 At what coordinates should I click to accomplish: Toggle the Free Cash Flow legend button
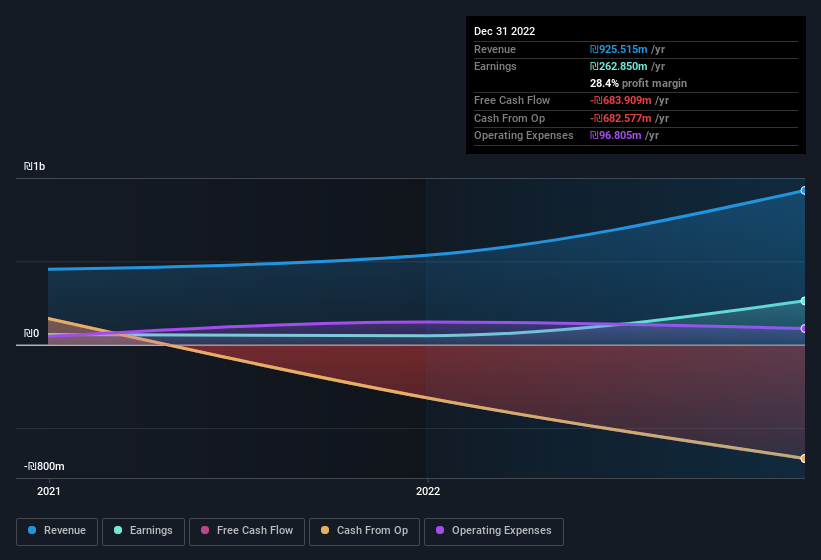[x=247, y=531]
